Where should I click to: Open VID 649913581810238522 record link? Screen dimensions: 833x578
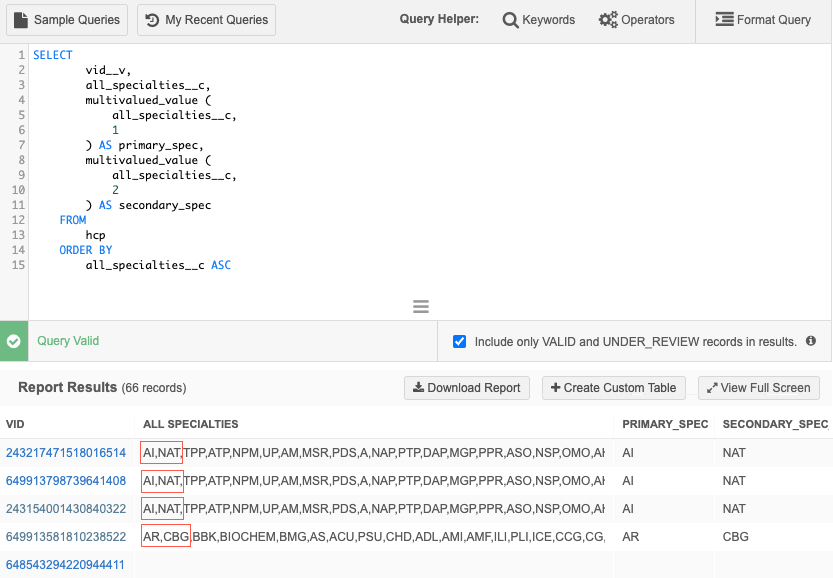point(66,537)
